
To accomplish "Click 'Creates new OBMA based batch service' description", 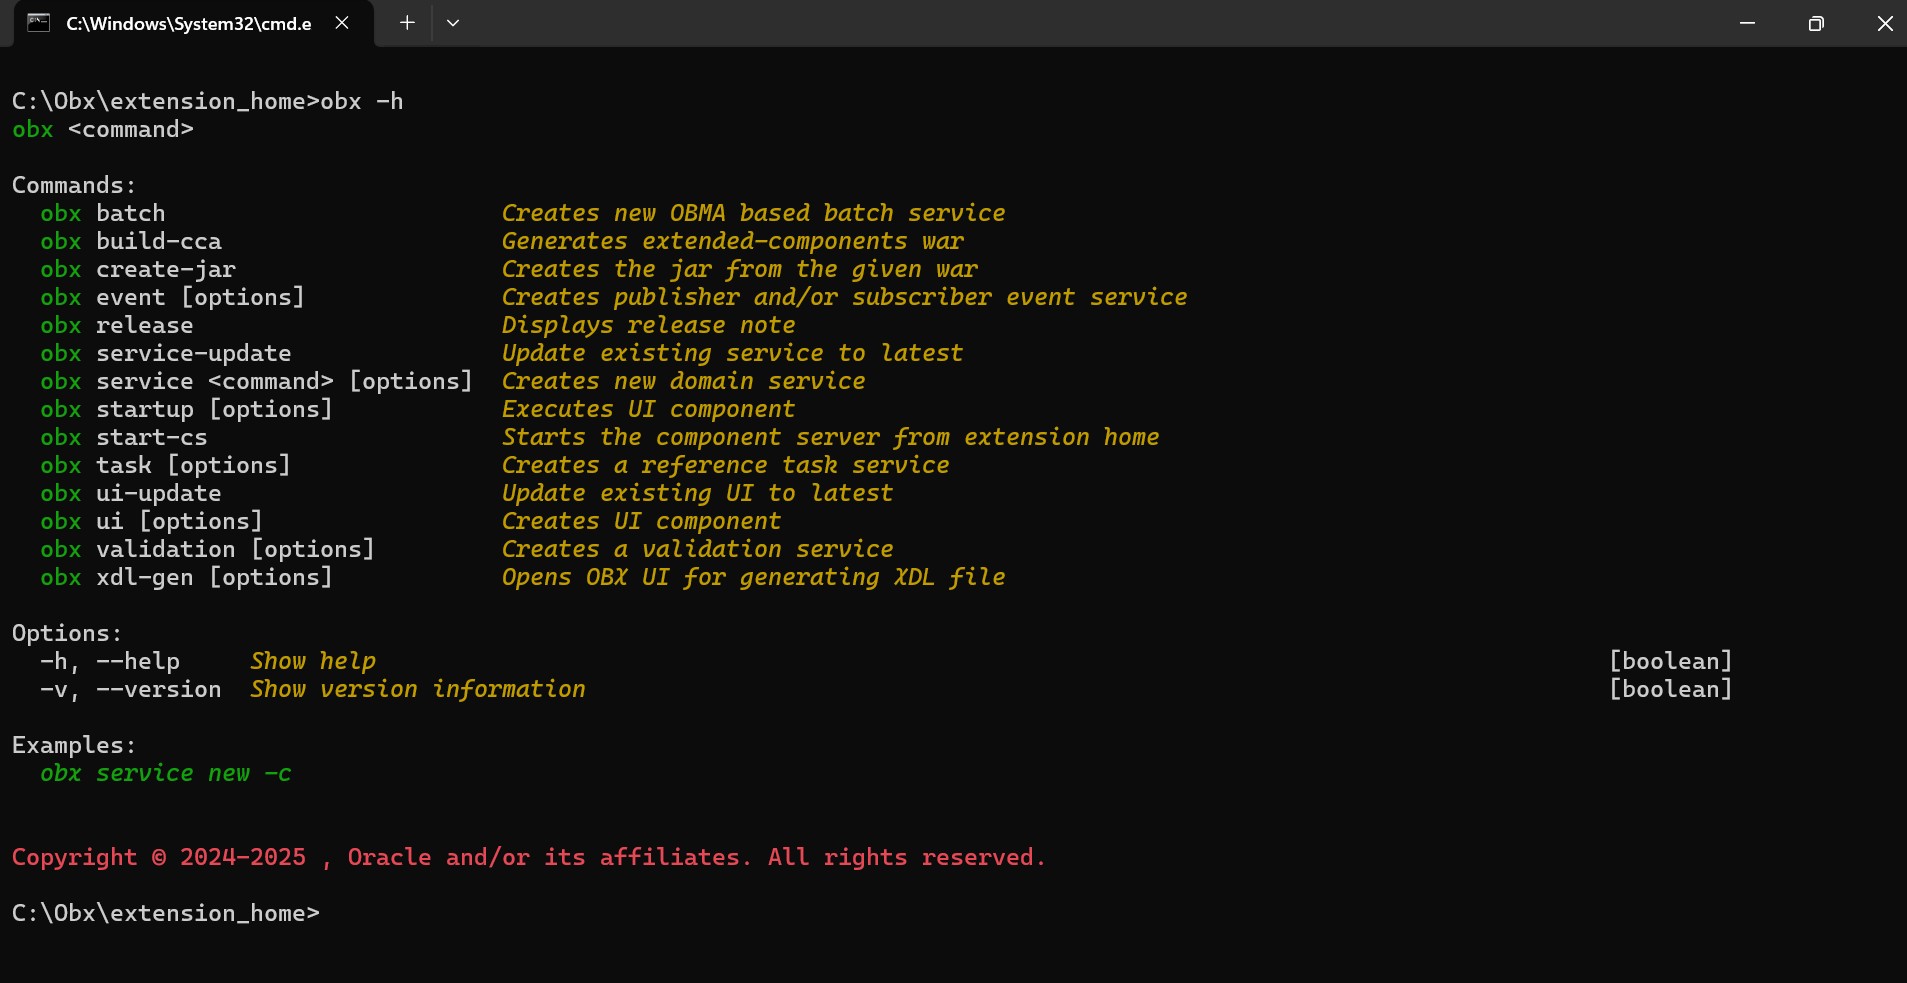I will tap(753, 213).
